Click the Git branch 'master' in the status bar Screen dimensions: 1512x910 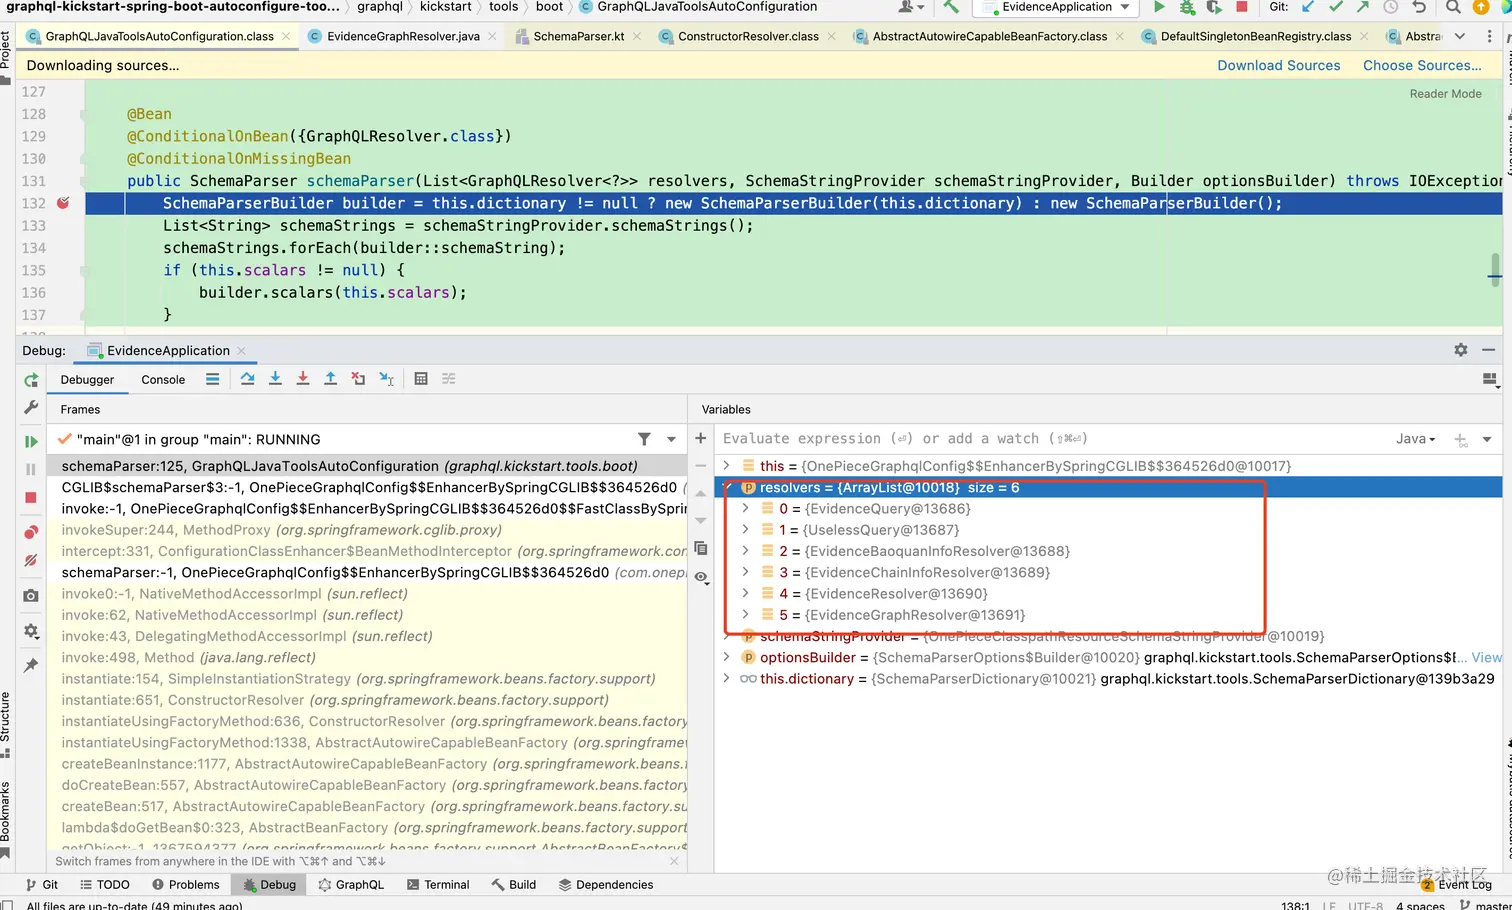click(x=1486, y=904)
